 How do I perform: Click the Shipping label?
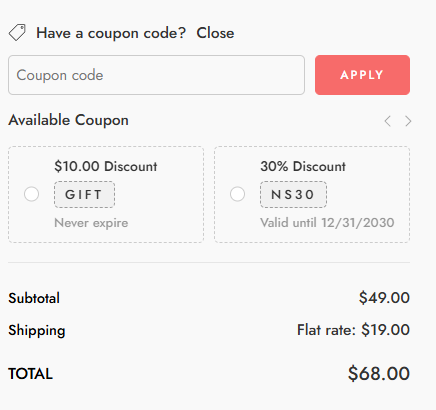click(37, 330)
